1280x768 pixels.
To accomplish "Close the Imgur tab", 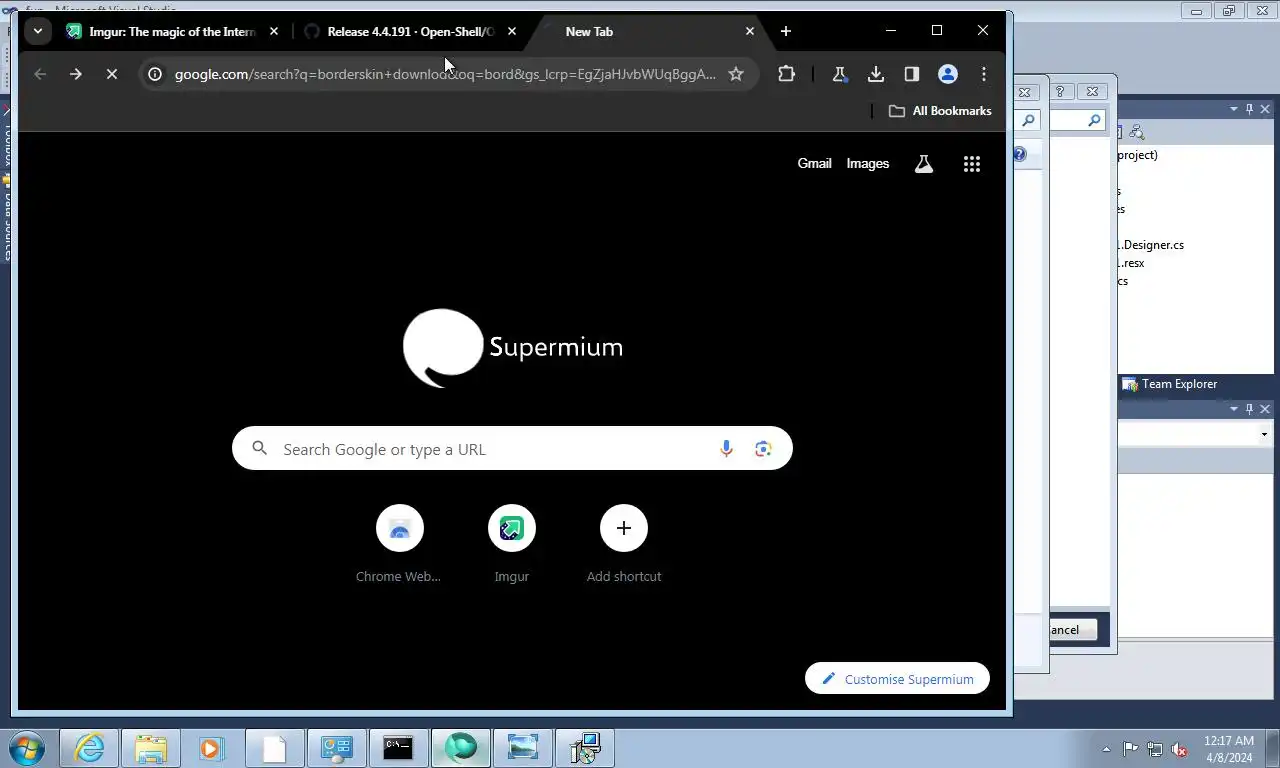I will coord(274,32).
